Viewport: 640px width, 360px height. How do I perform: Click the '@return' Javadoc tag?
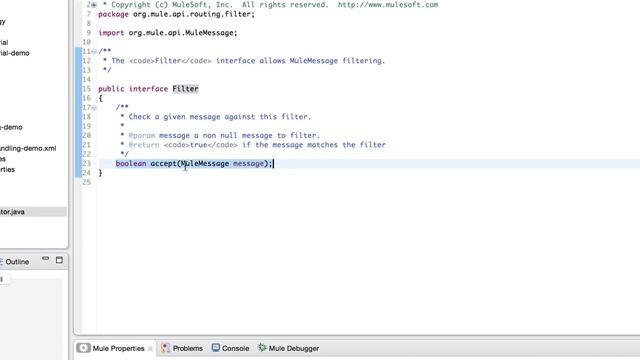(144, 145)
